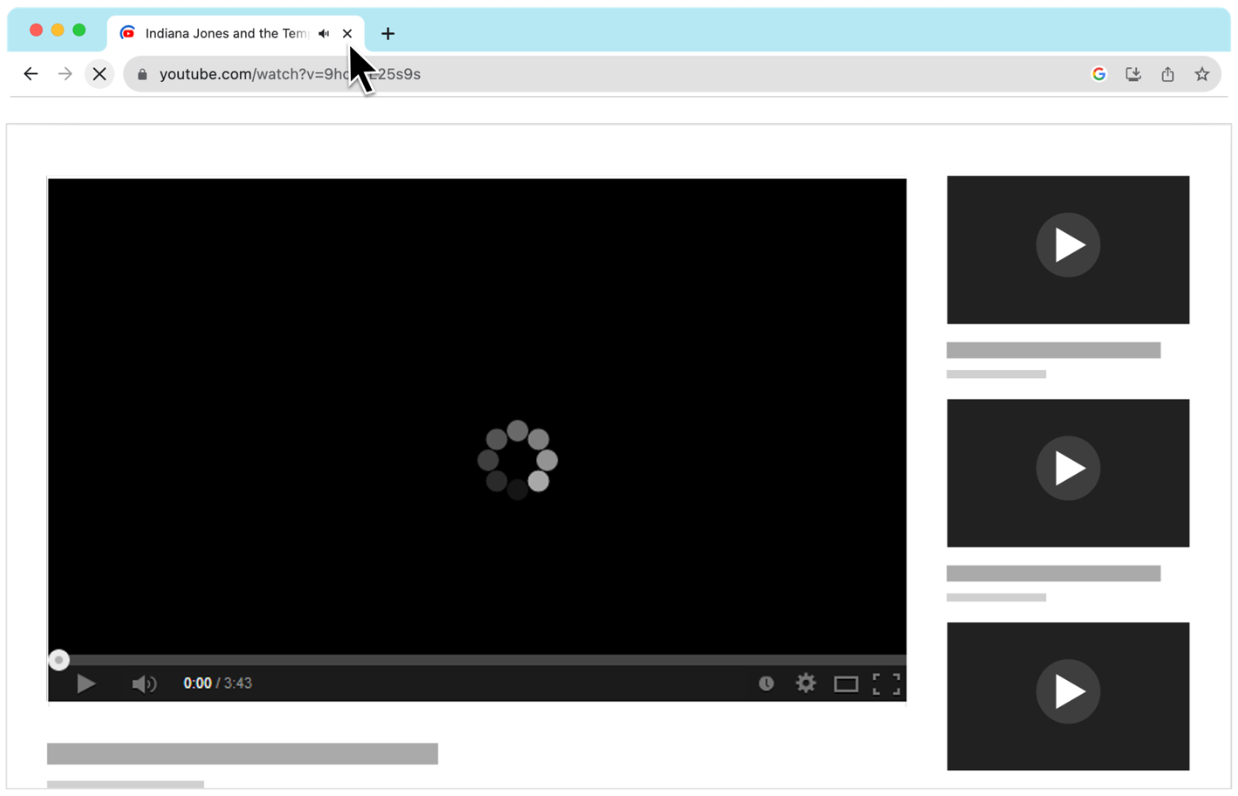Select the Indiana Jones tab title
This screenshot has width=1238, height=796.
tap(226, 33)
